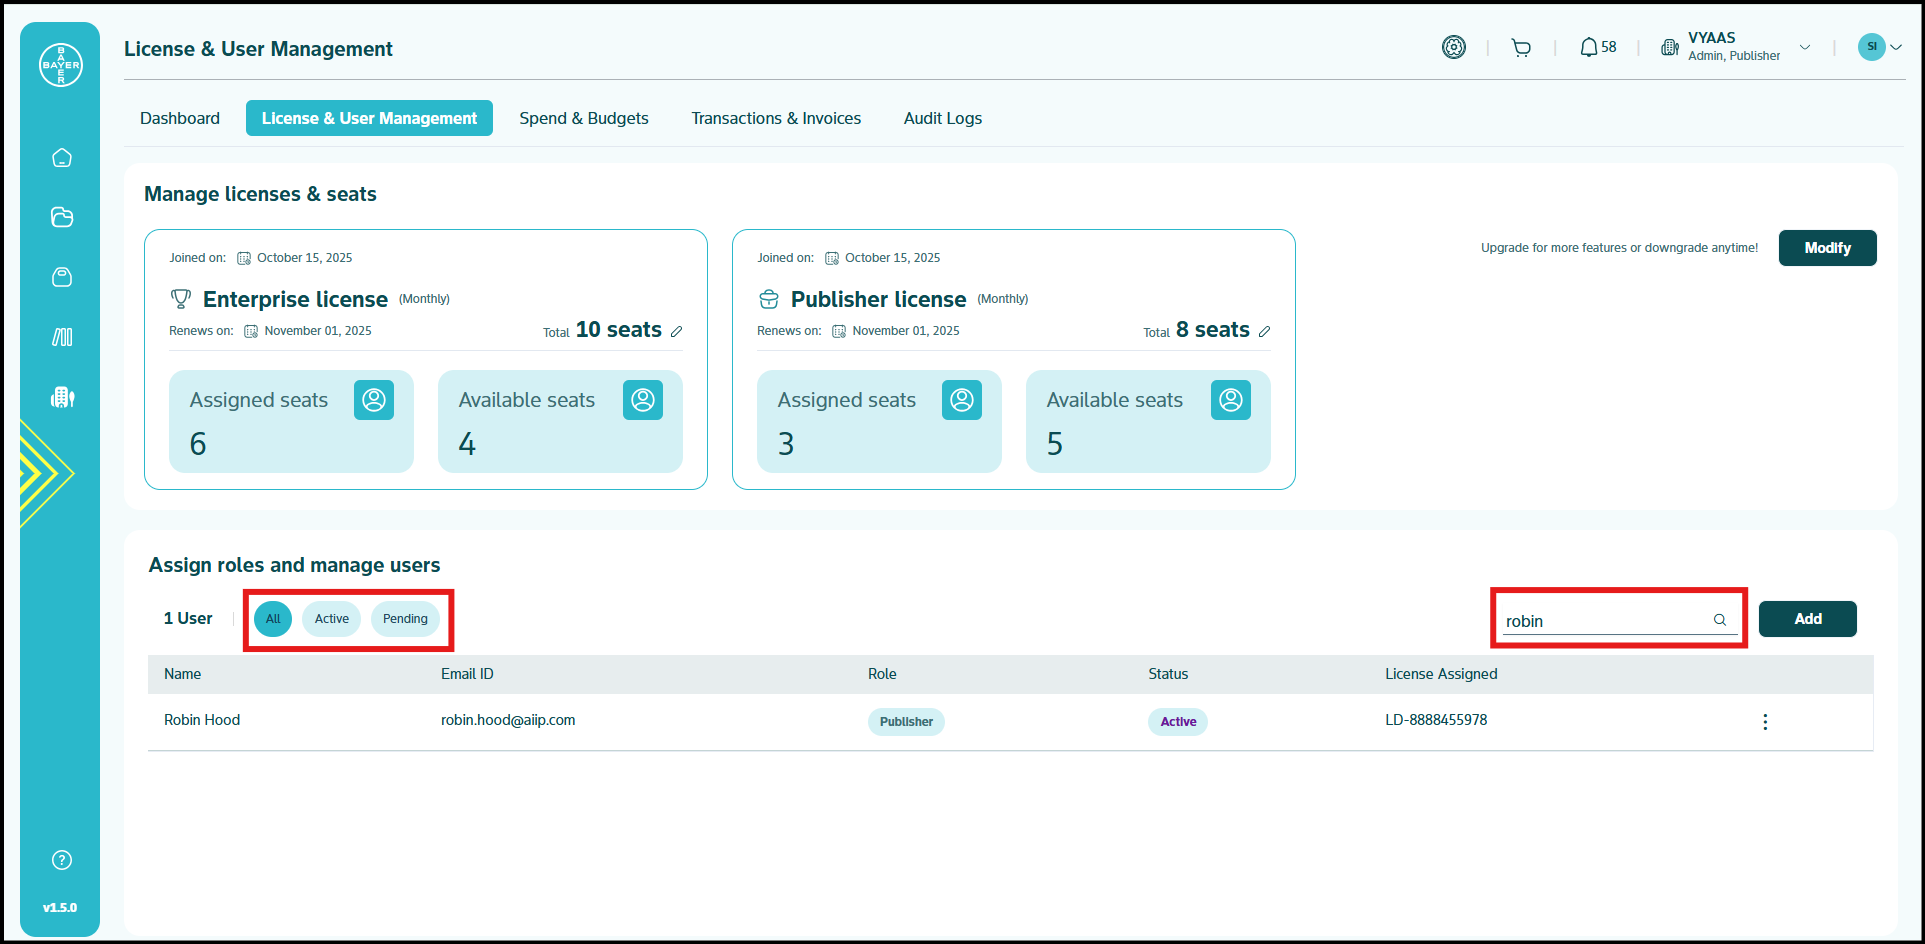Filter users by Pending status

(x=405, y=619)
